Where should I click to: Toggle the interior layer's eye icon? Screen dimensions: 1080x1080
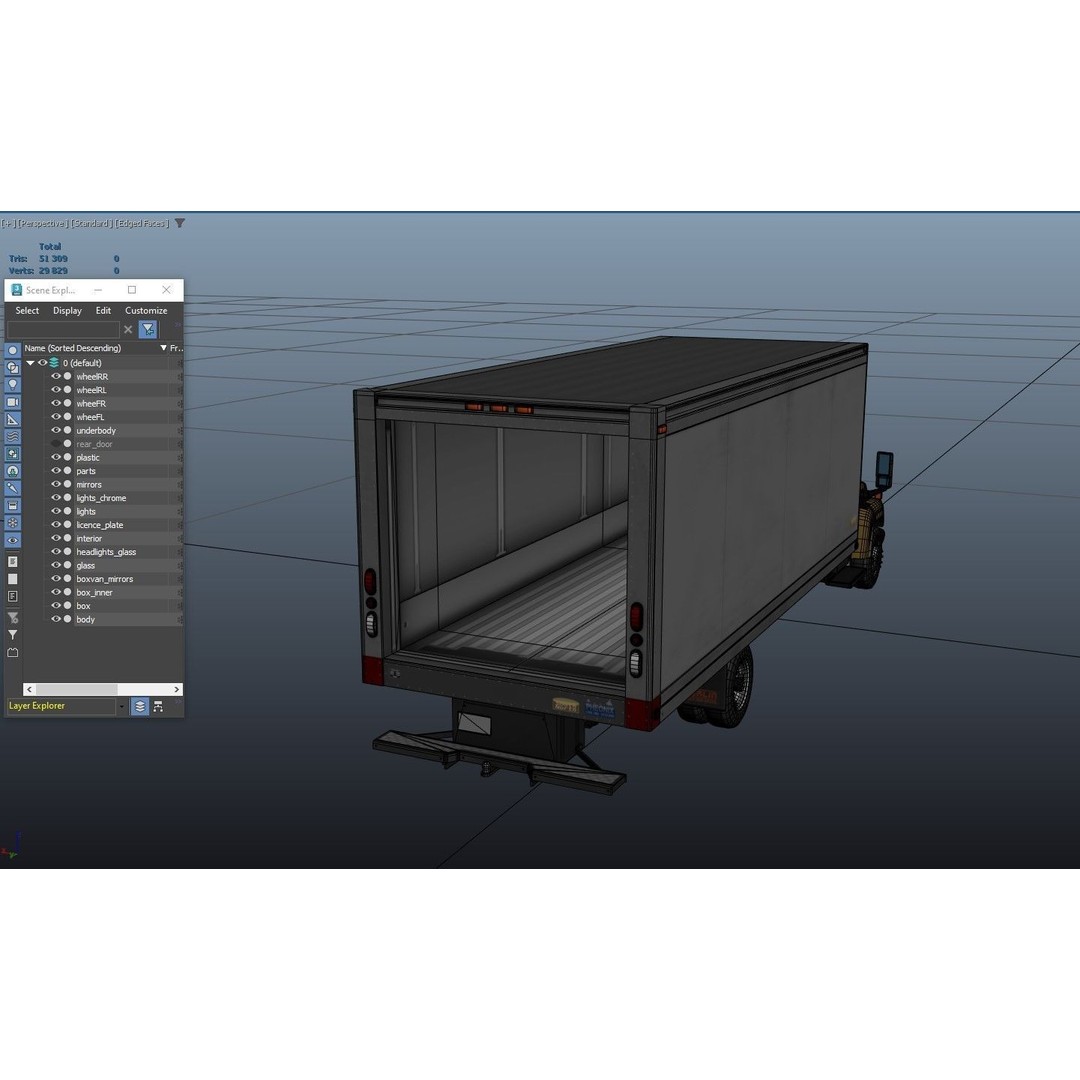pyautogui.click(x=54, y=538)
